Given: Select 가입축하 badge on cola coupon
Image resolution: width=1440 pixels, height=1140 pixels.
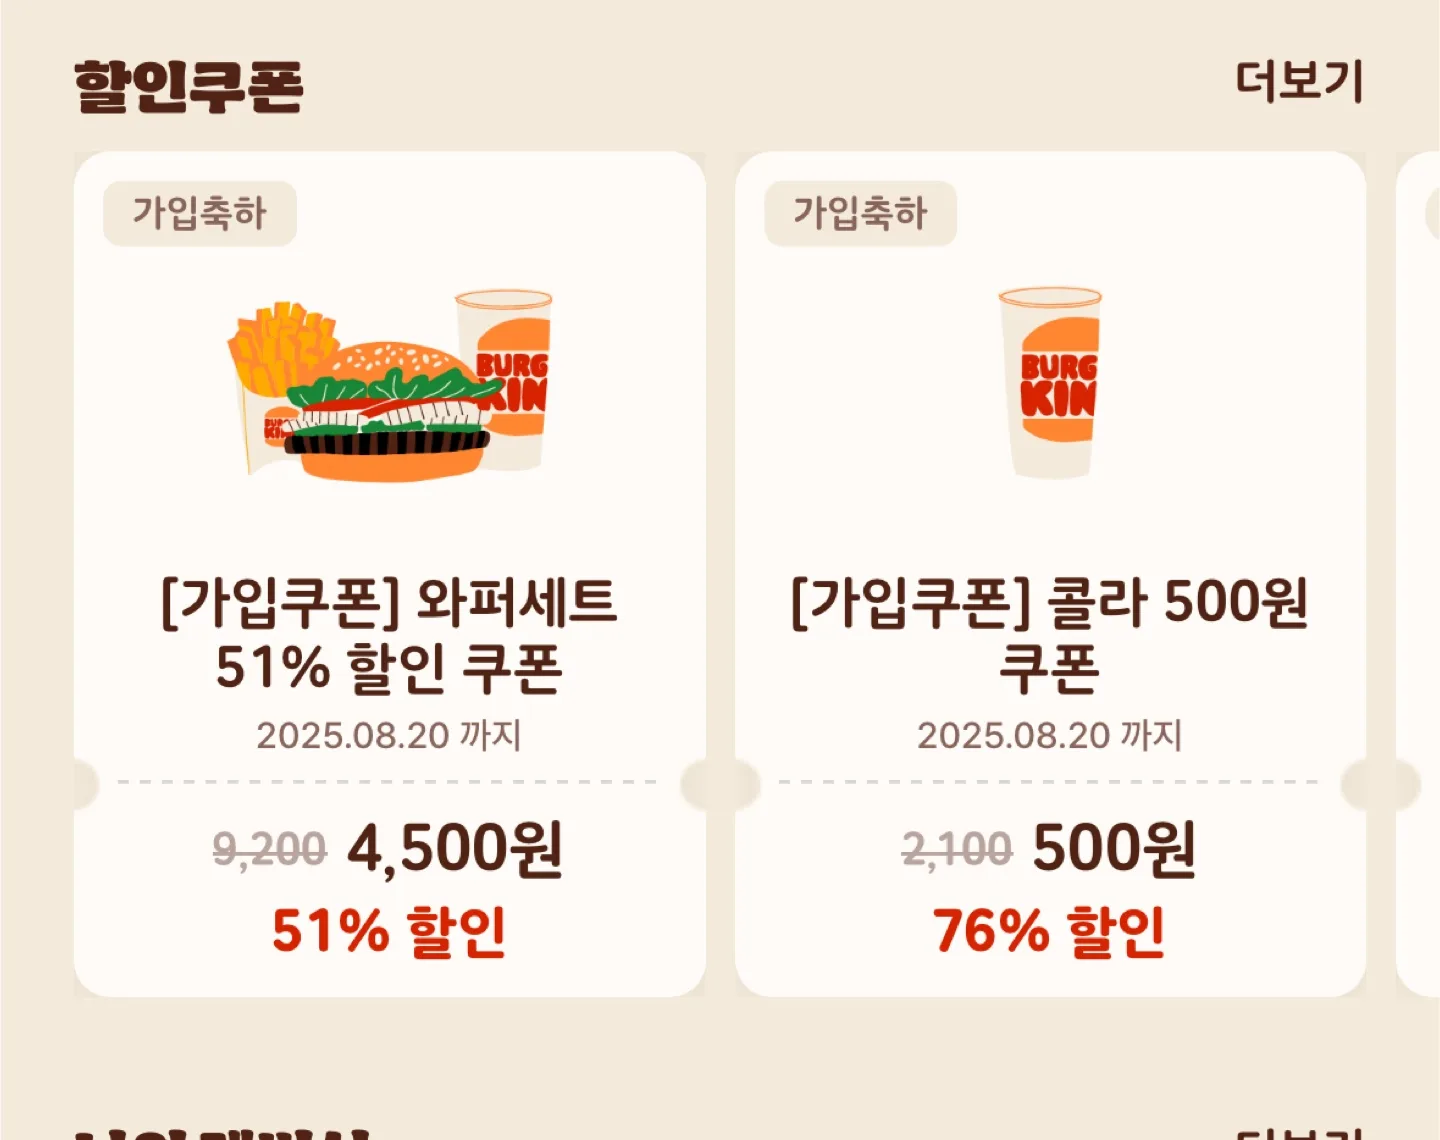Looking at the screenshot, I should (x=861, y=213).
